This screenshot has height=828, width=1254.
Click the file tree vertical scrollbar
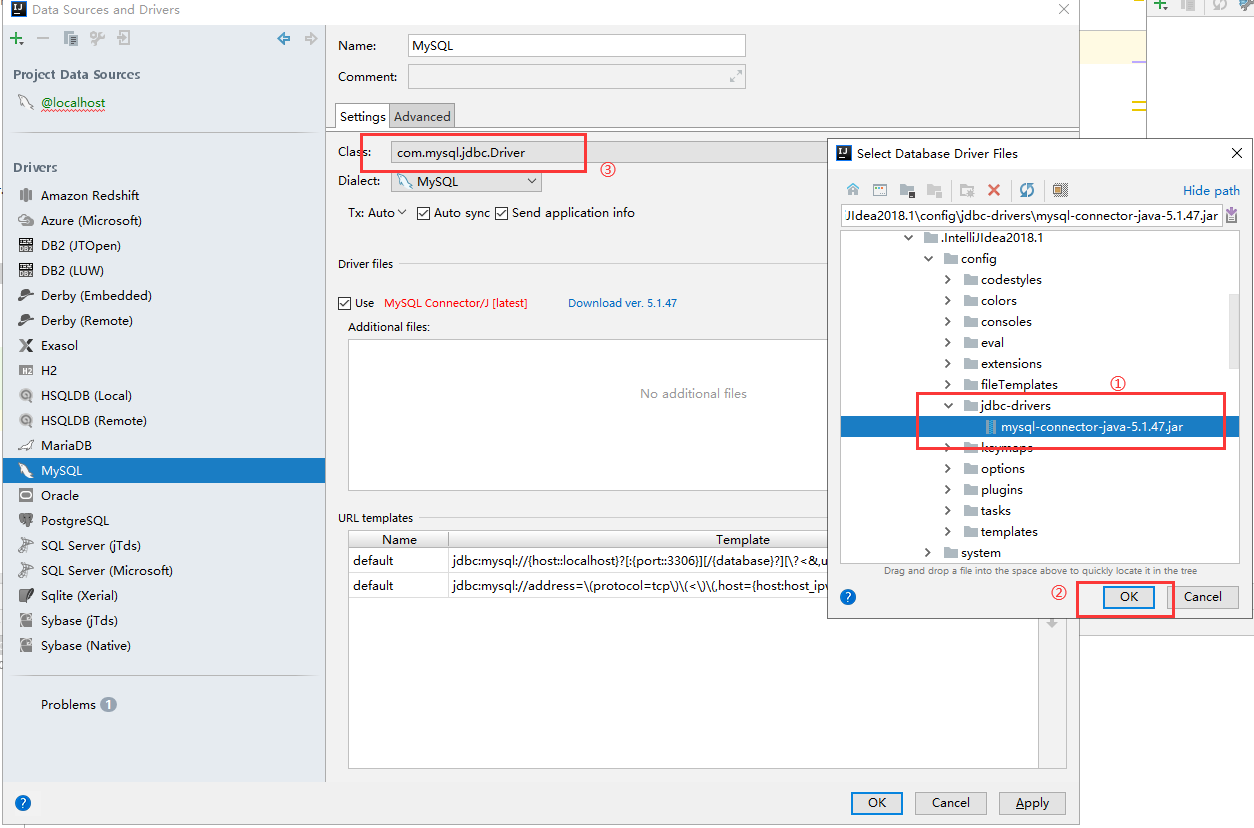point(1233,331)
